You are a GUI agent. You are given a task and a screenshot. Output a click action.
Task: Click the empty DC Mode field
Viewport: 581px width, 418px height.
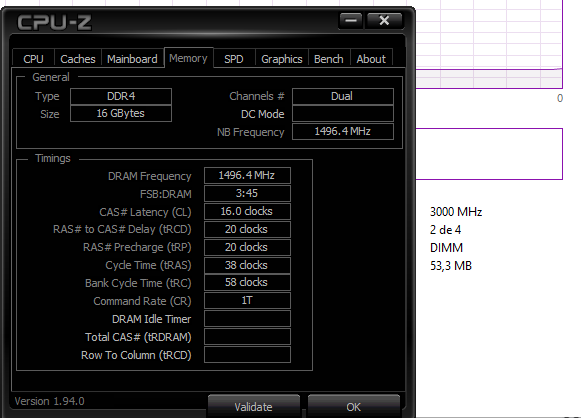343,114
